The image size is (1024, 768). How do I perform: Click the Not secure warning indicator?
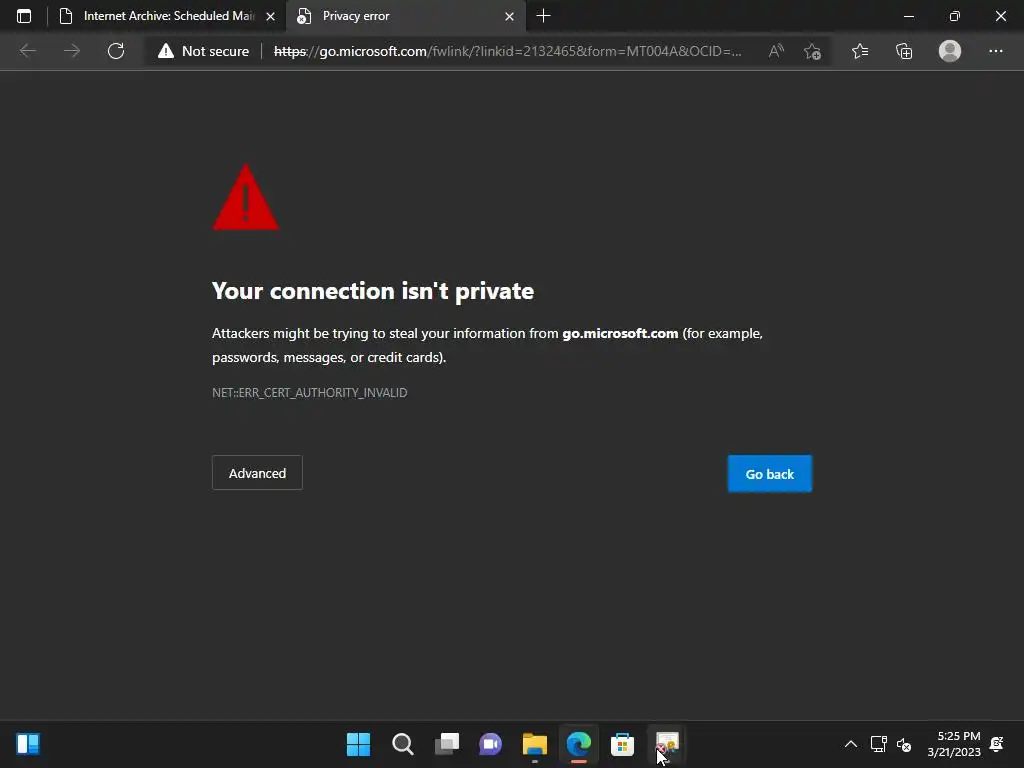point(204,51)
